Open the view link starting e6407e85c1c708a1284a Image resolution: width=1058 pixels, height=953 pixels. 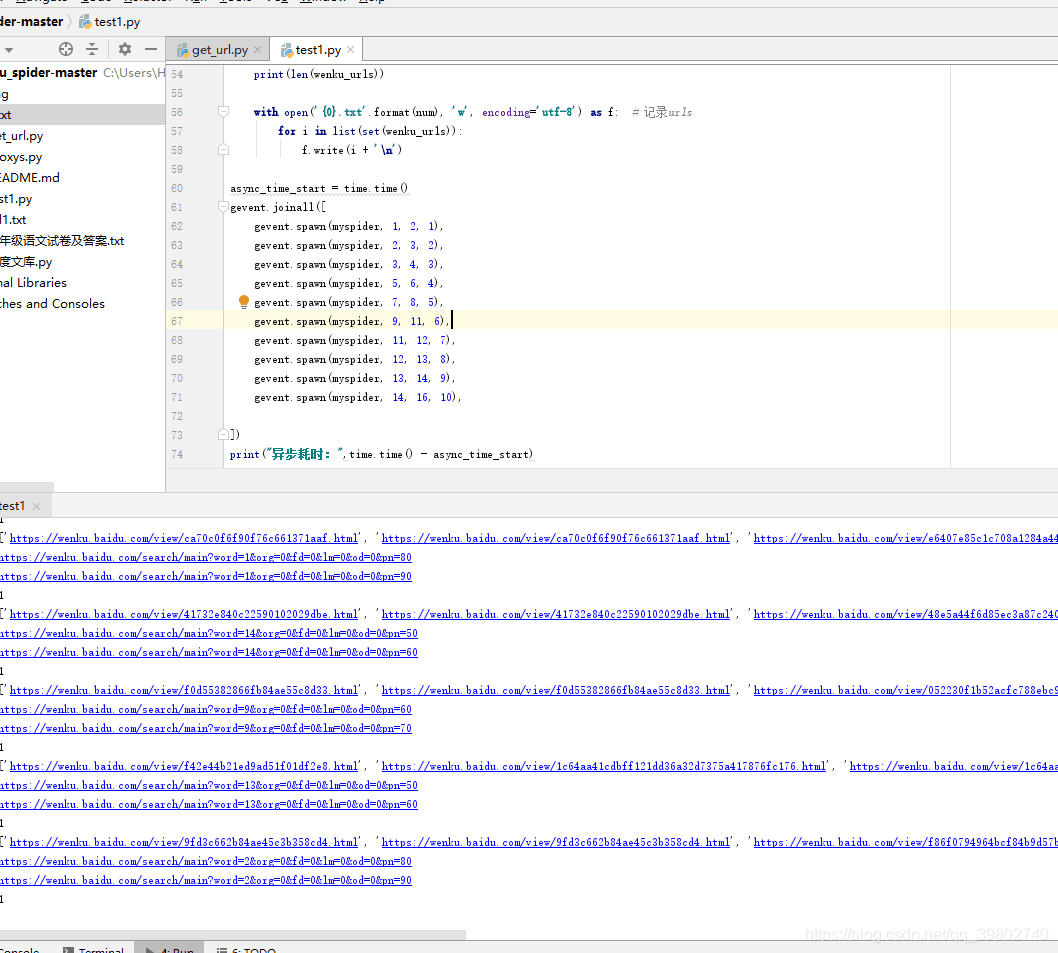coord(906,539)
